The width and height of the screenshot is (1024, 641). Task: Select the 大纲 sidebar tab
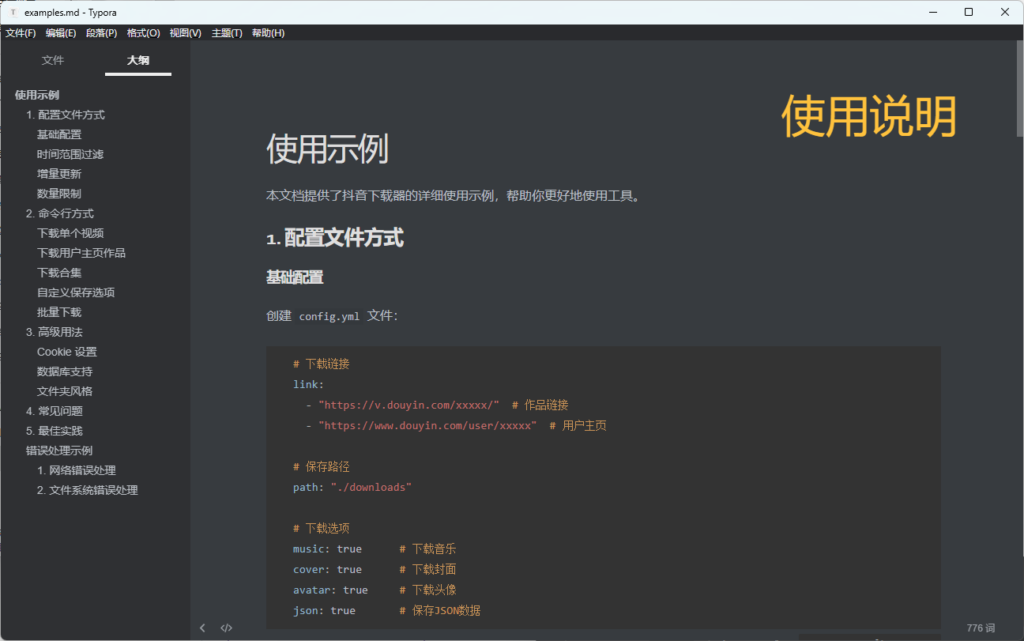(x=138, y=60)
